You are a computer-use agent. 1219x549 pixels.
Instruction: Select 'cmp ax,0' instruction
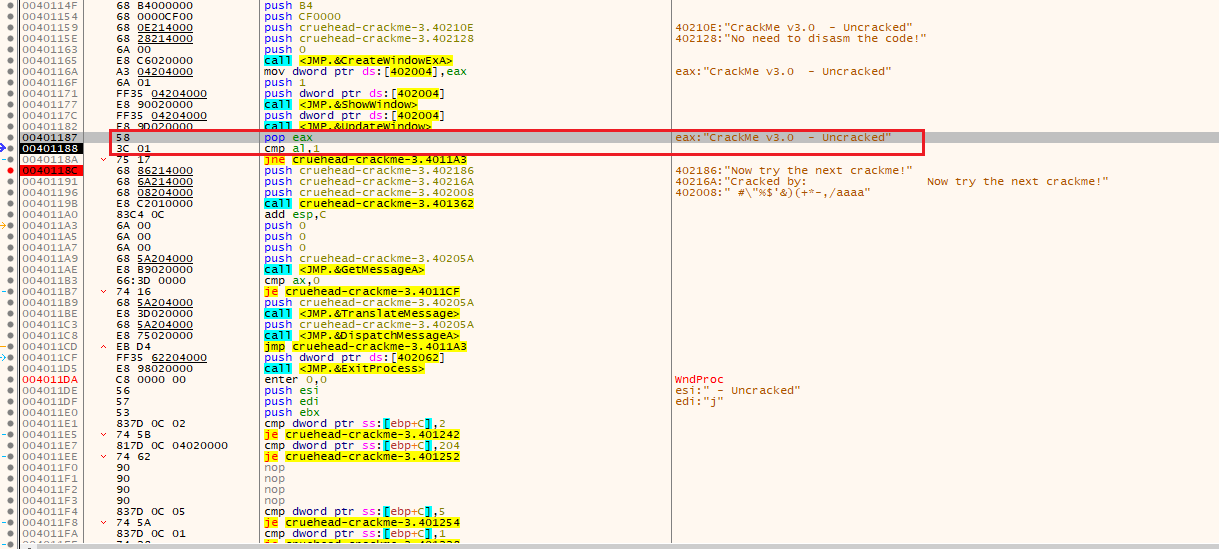coord(292,280)
